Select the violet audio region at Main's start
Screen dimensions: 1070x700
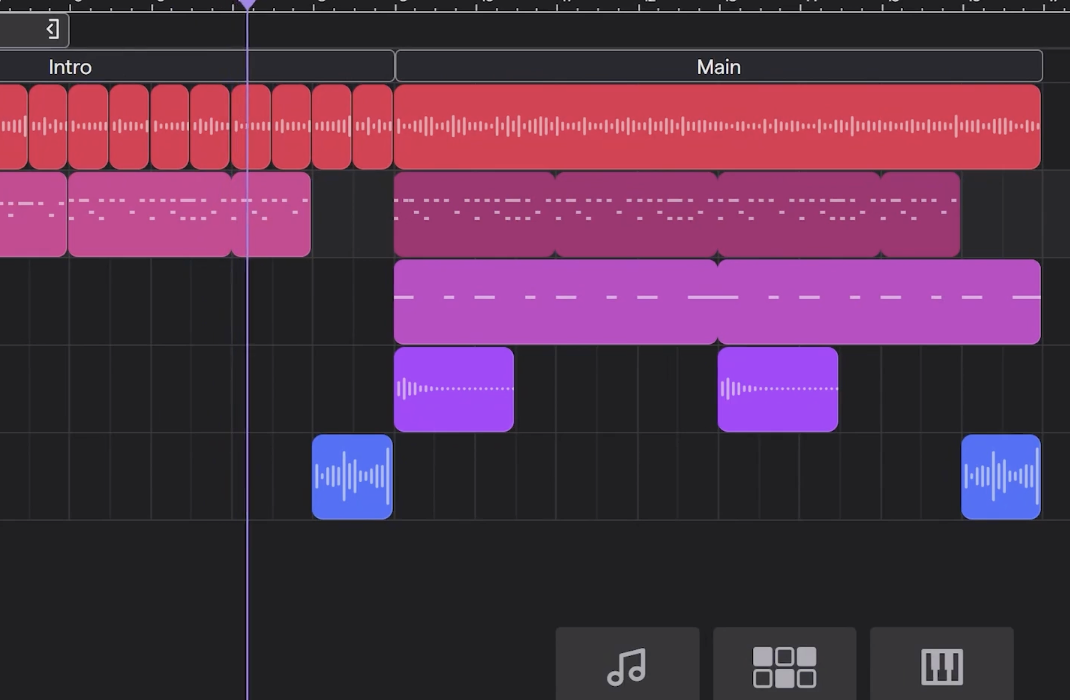pyautogui.click(x=454, y=389)
